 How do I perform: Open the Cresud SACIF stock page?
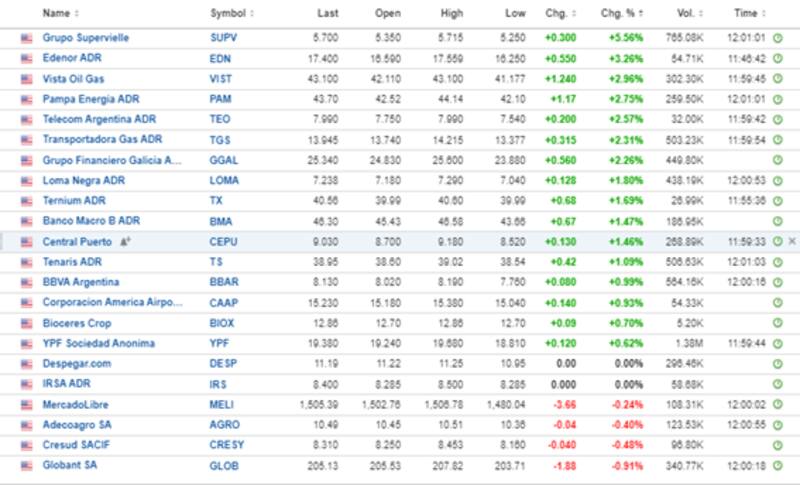(x=75, y=445)
